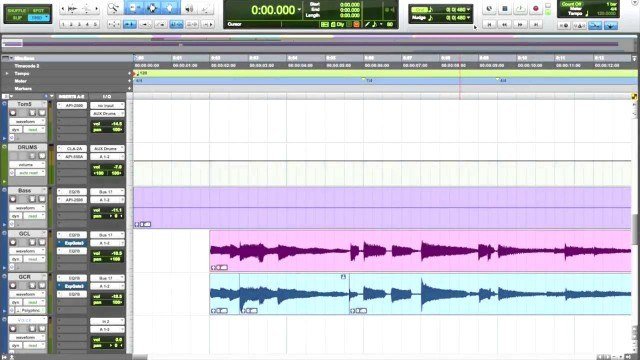640x360 pixels.
Task: Solo the DRUMS track
Action: (33, 156)
